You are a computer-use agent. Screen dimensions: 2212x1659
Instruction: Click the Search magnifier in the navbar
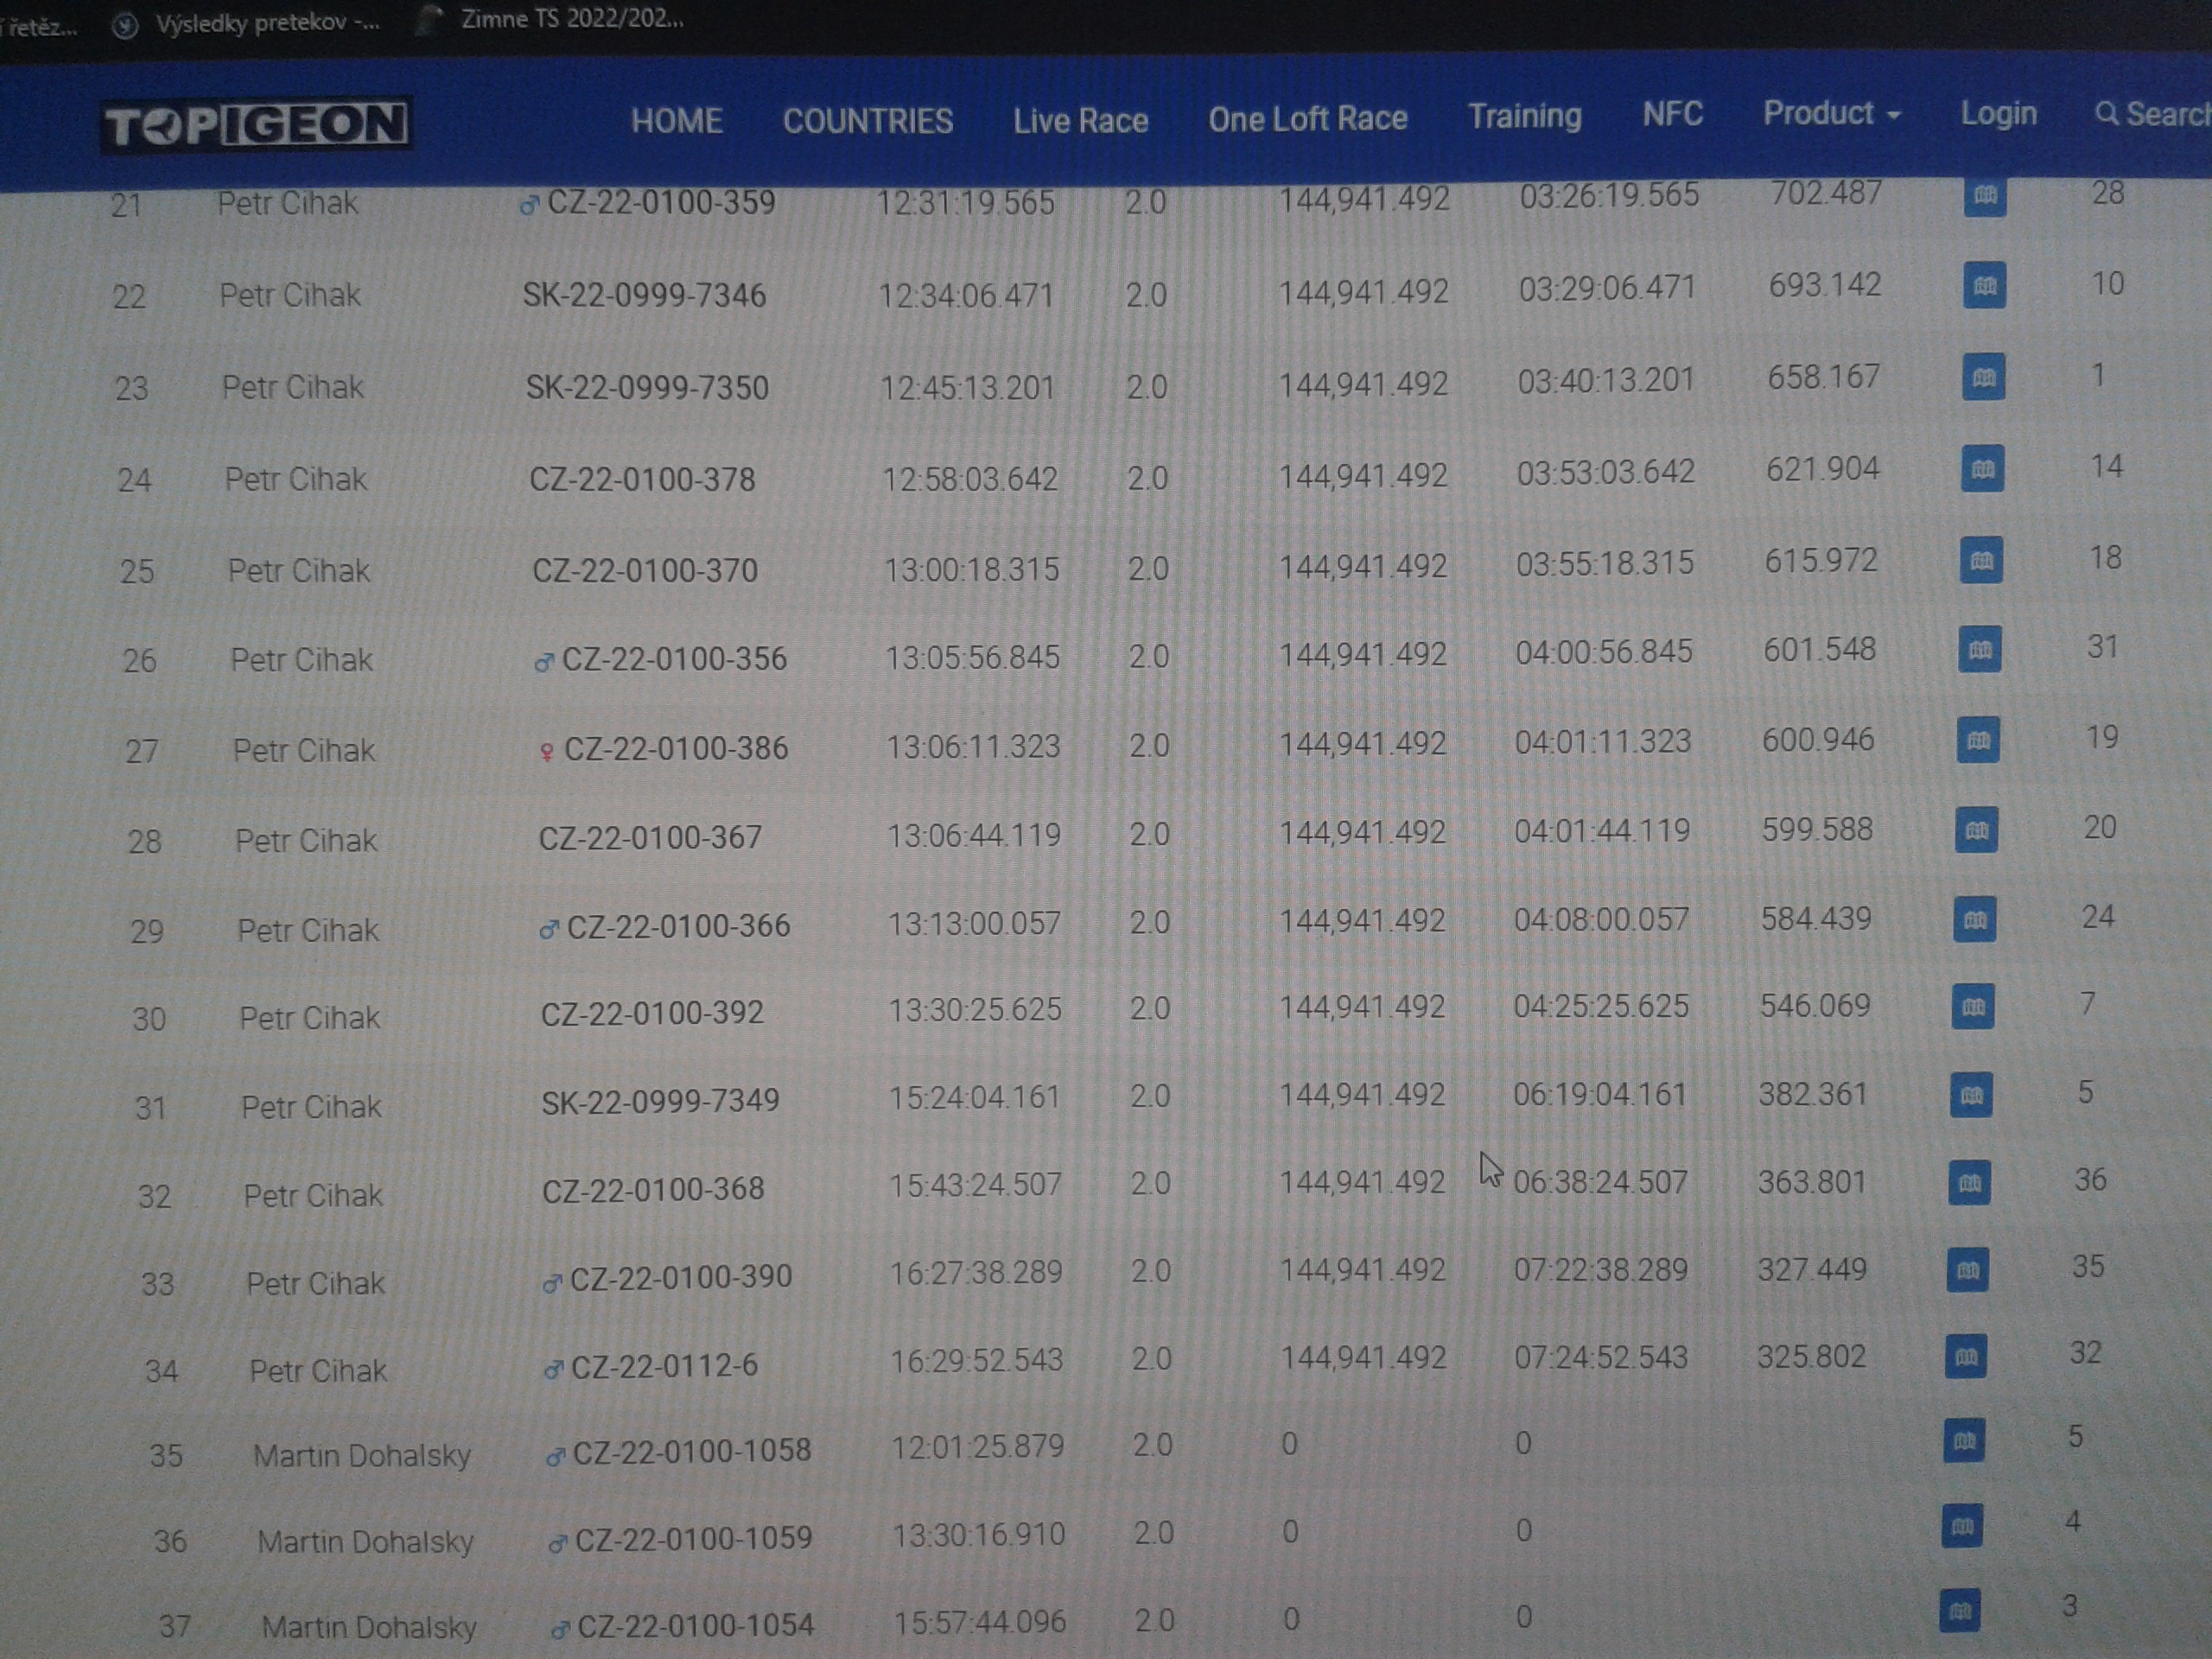[x=2106, y=114]
